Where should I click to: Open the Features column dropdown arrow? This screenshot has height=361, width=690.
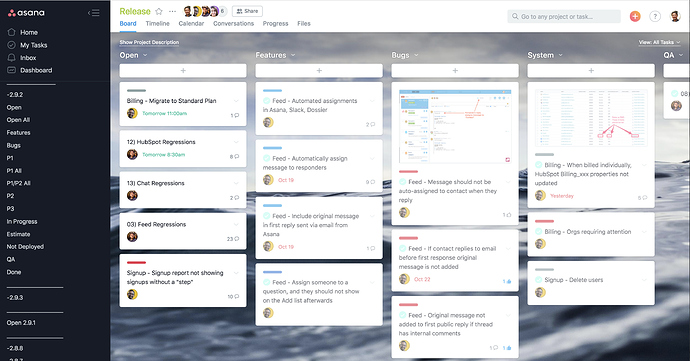click(x=293, y=55)
